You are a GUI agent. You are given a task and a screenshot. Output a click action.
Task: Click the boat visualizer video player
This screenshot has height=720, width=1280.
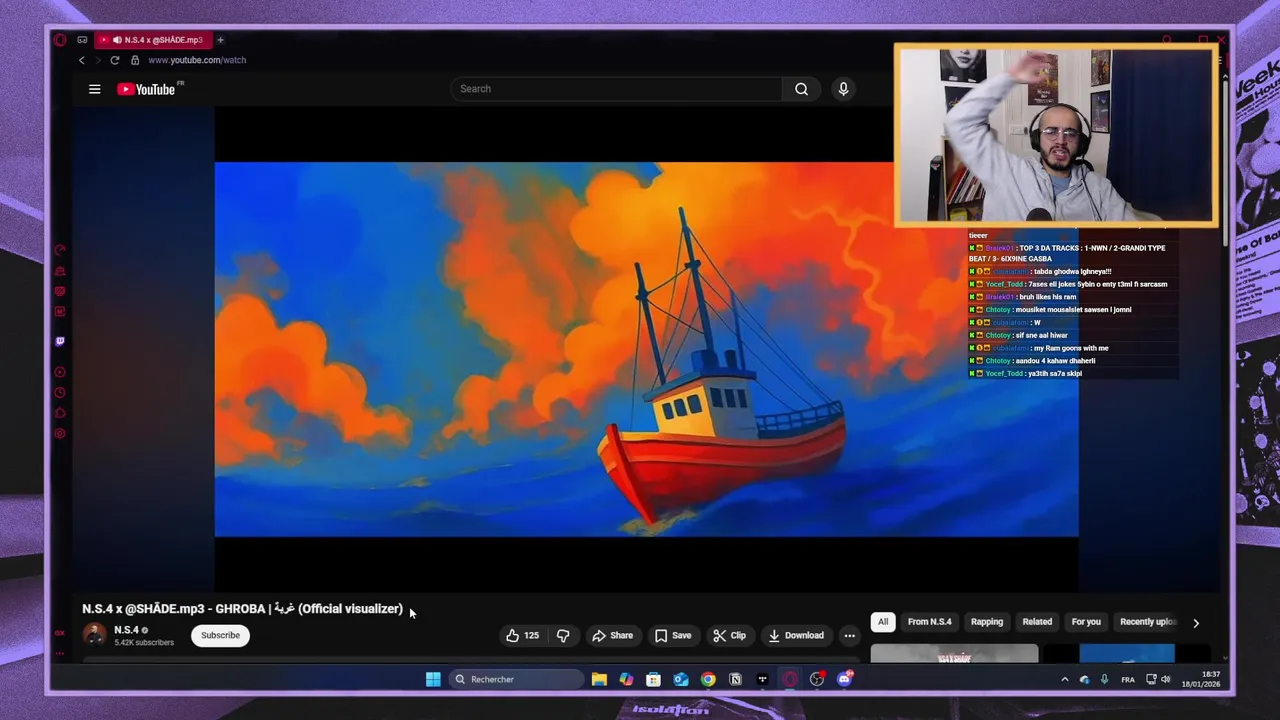(646, 349)
